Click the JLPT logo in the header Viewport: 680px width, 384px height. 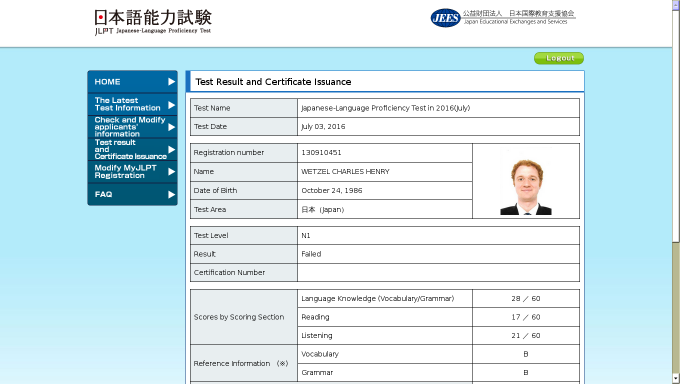153,23
